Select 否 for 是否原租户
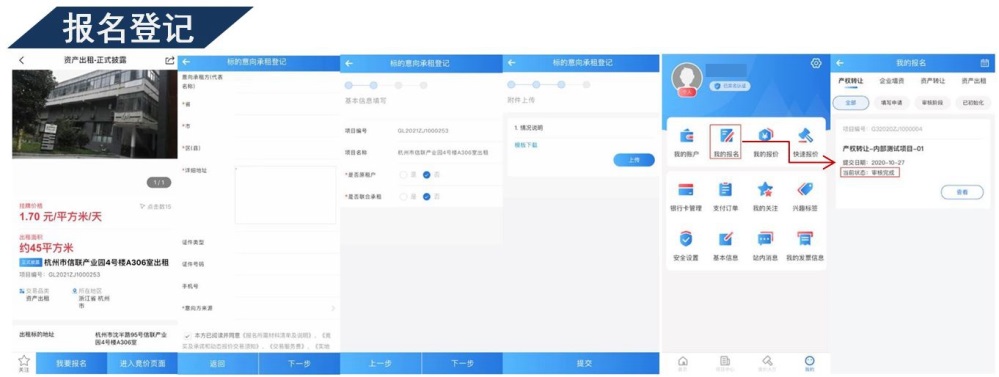The width and height of the screenshot is (999, 377). point(427,174)
